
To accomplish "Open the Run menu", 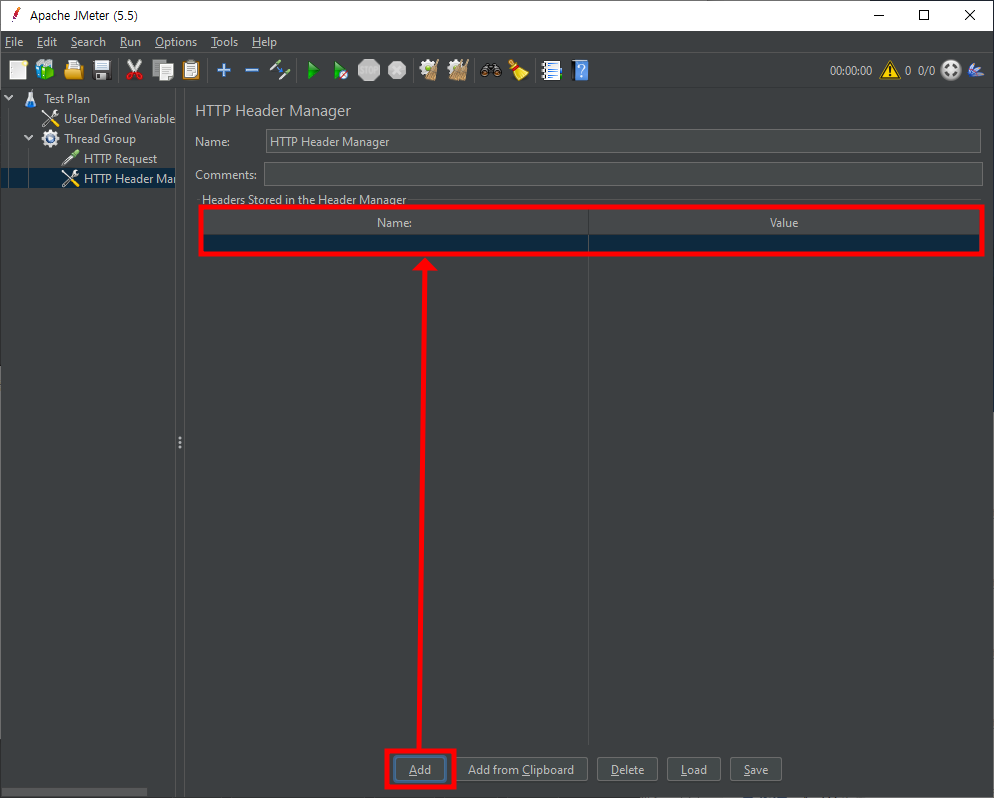I will tap(130, 42).
